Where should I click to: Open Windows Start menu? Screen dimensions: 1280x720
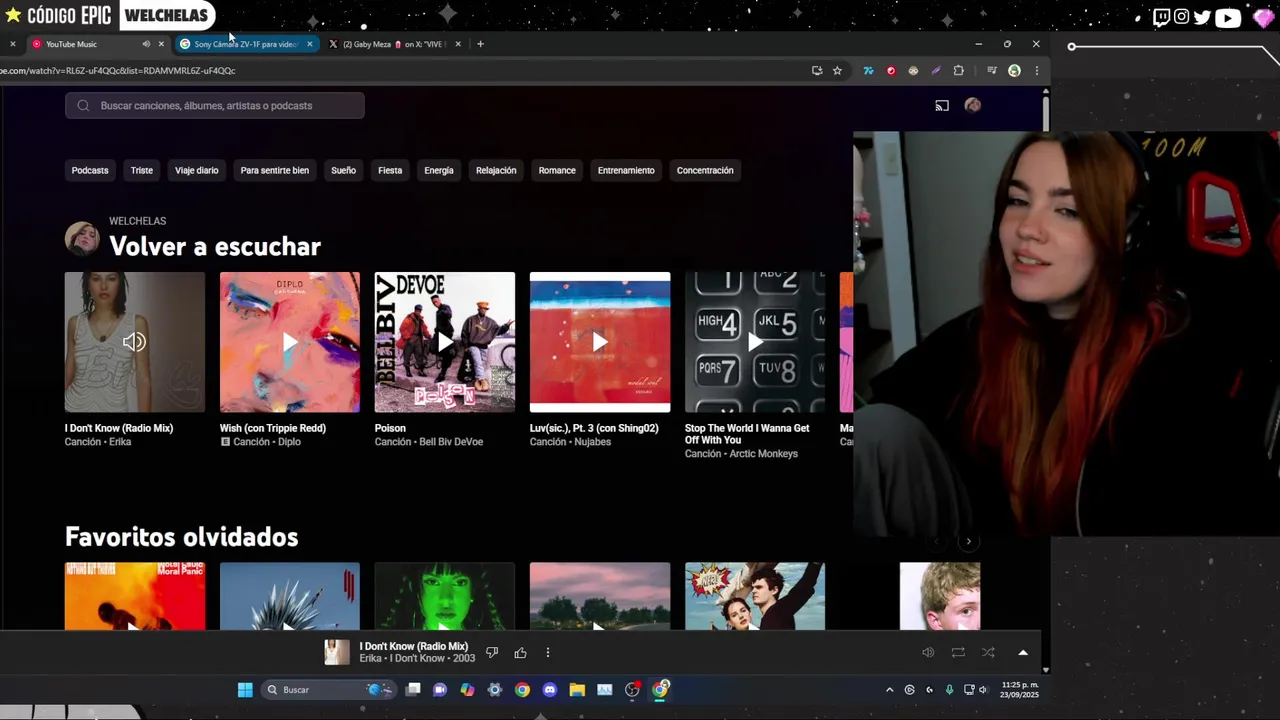coord(245,689)
